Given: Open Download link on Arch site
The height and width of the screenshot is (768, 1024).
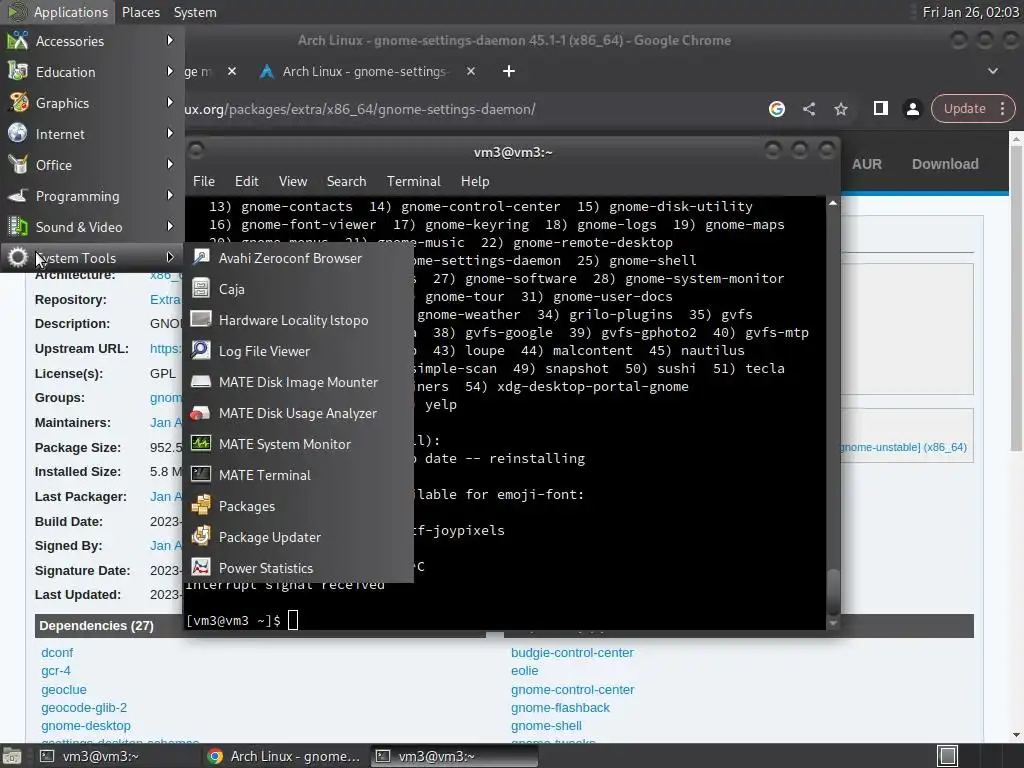Looking at the screenshot, I should 945,164.
